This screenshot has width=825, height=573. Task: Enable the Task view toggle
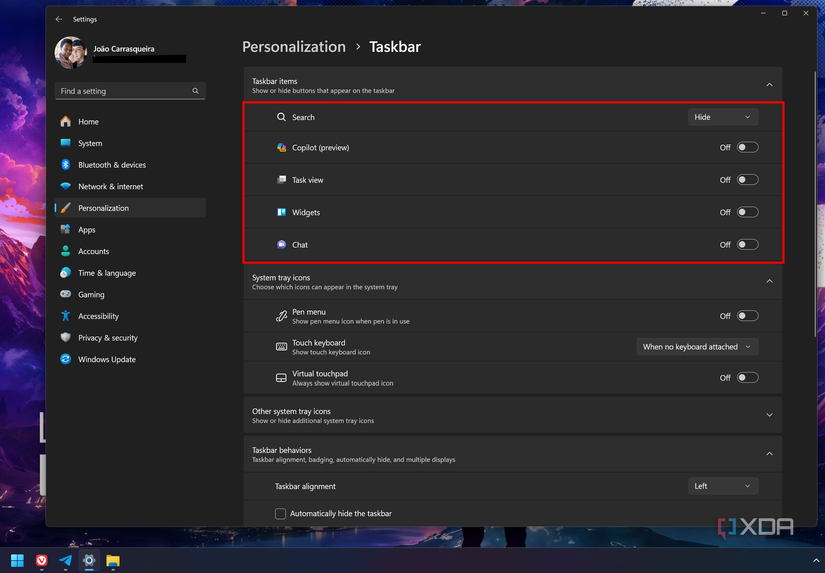(747, 180)
